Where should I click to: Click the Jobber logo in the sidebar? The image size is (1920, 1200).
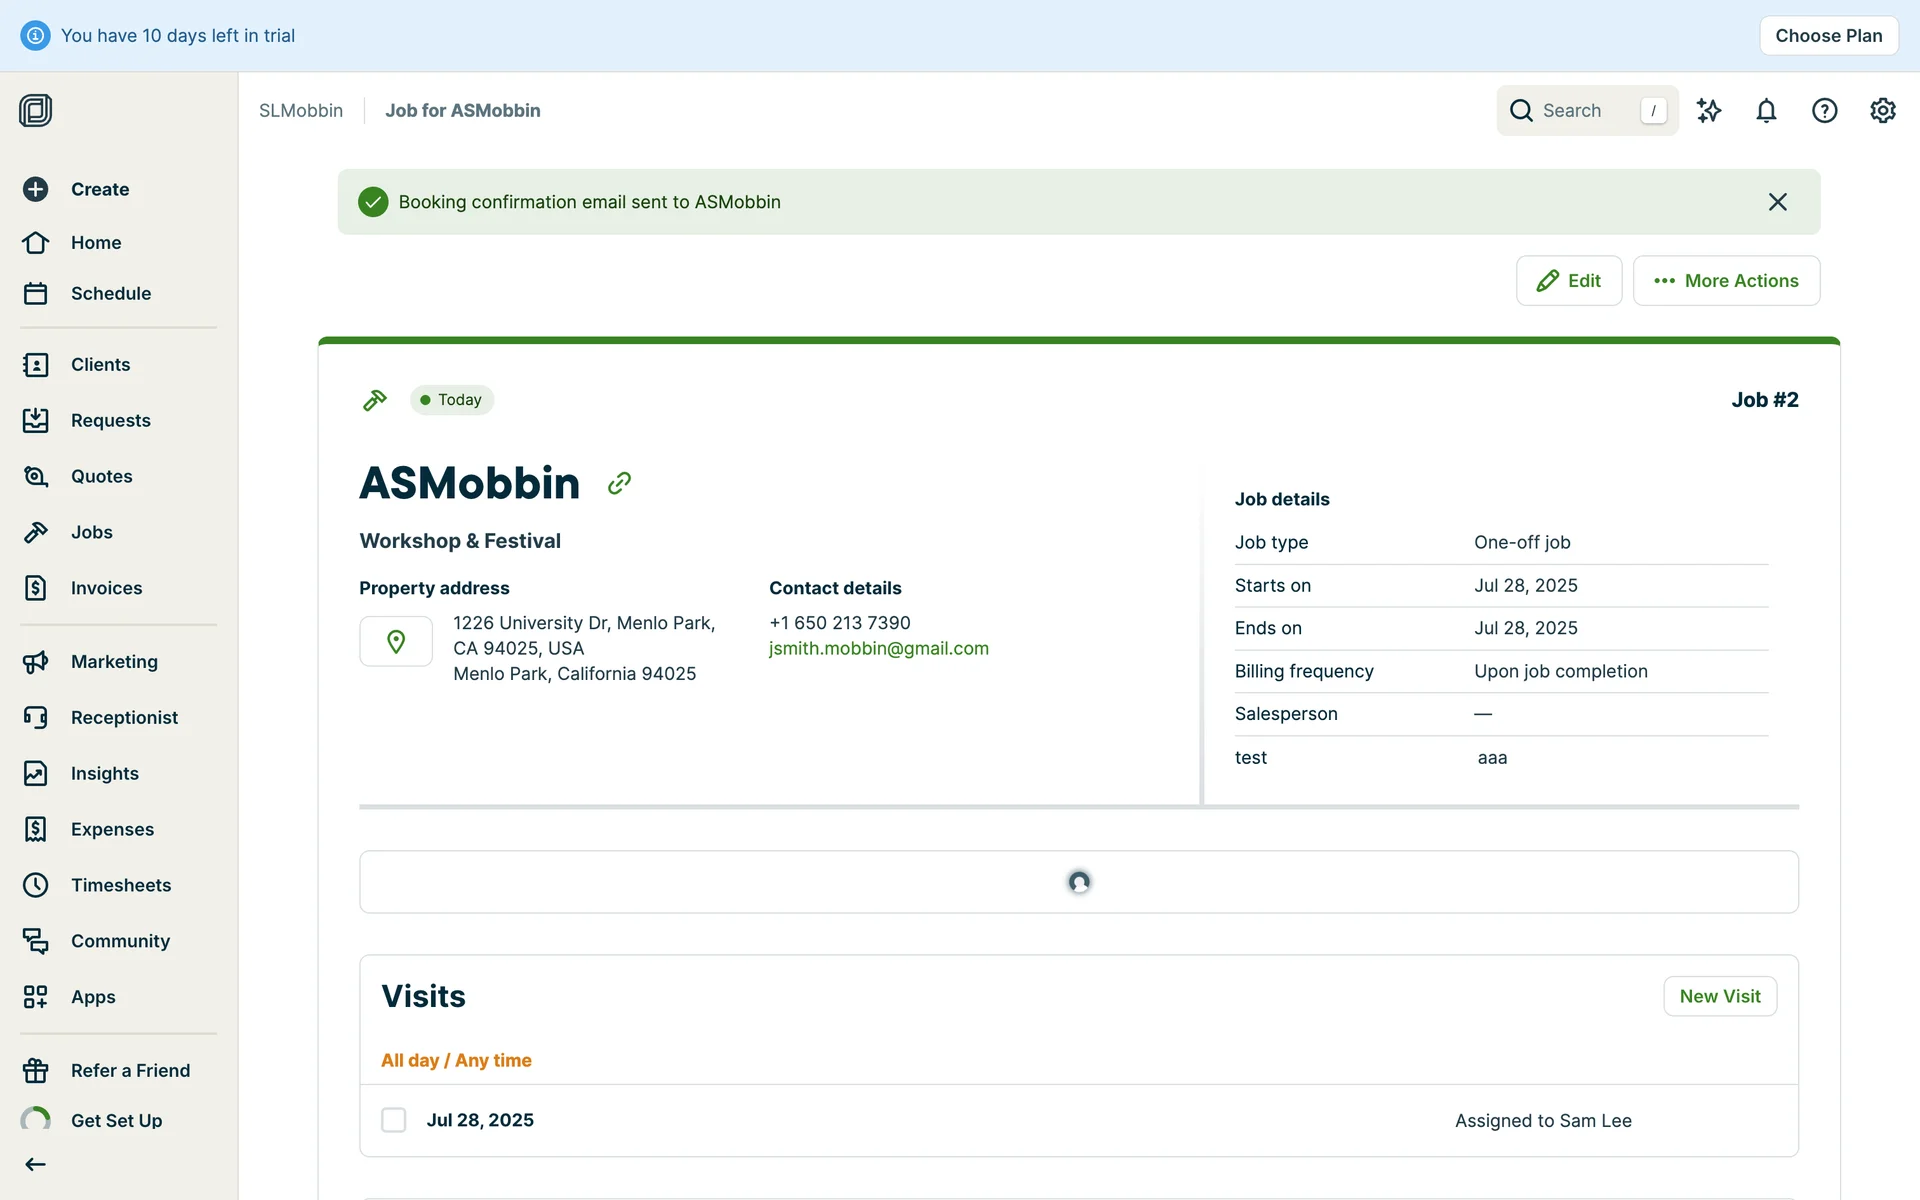[x=36, y=110]
